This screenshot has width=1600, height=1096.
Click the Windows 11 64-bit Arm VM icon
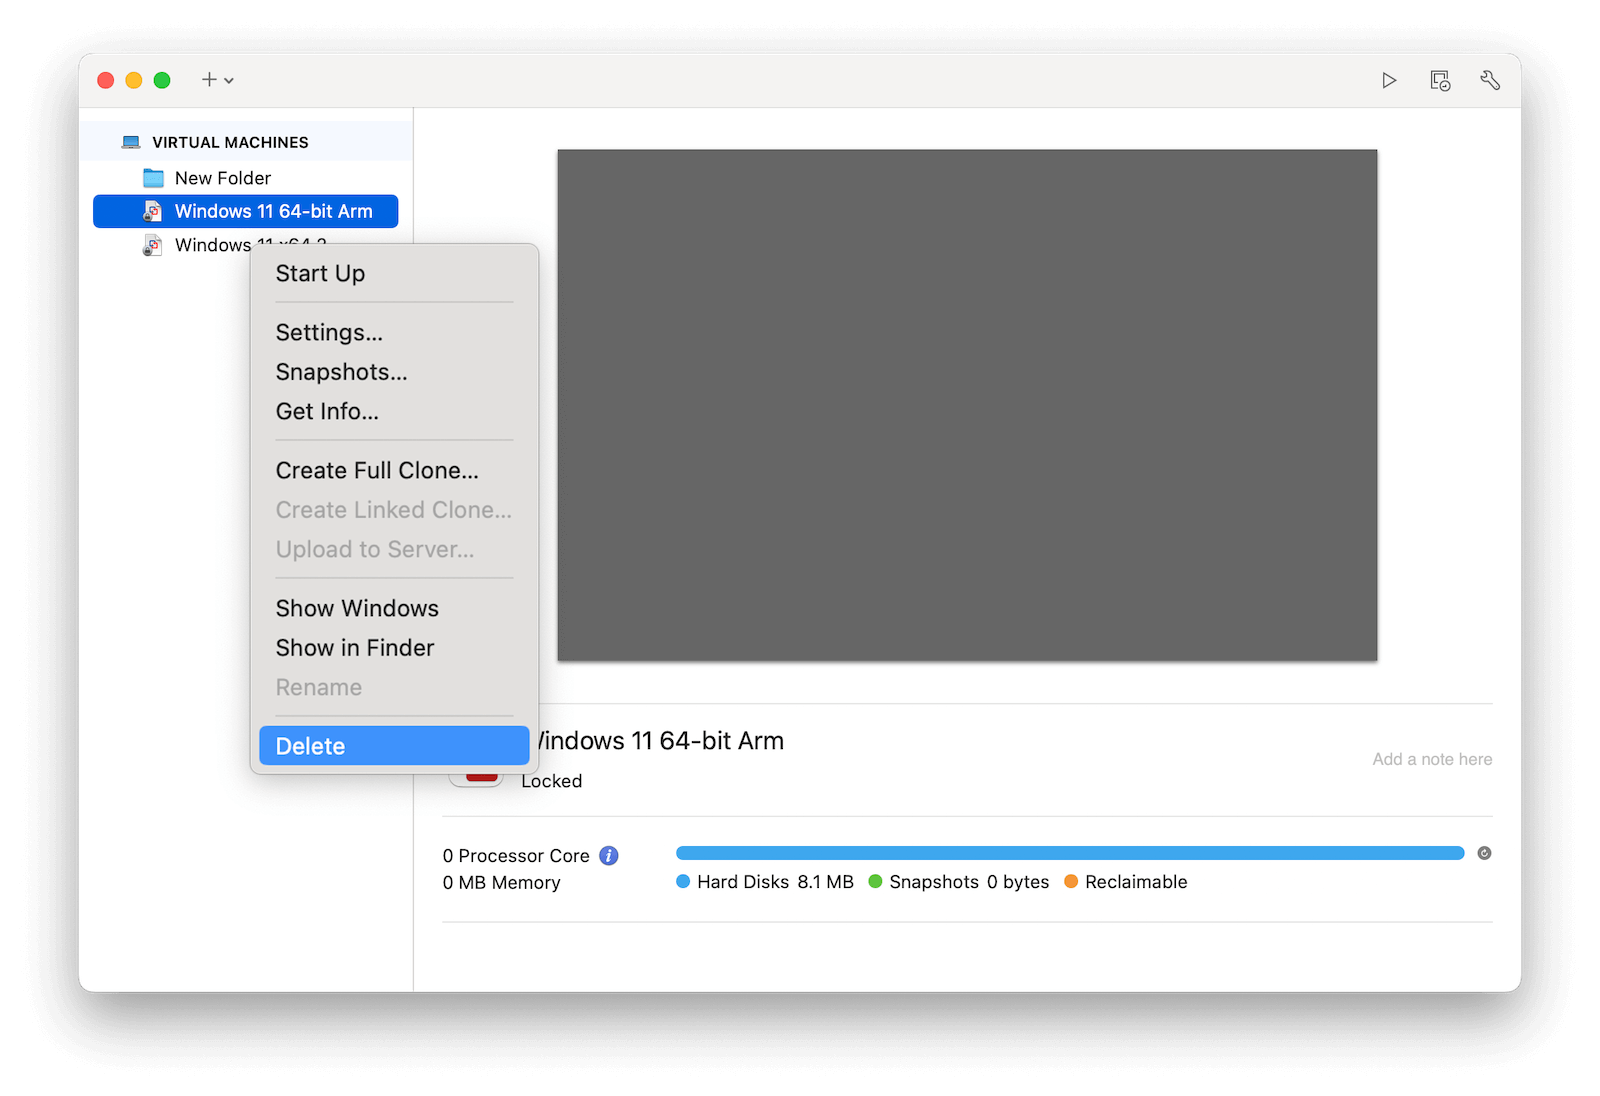coord(152,211)
